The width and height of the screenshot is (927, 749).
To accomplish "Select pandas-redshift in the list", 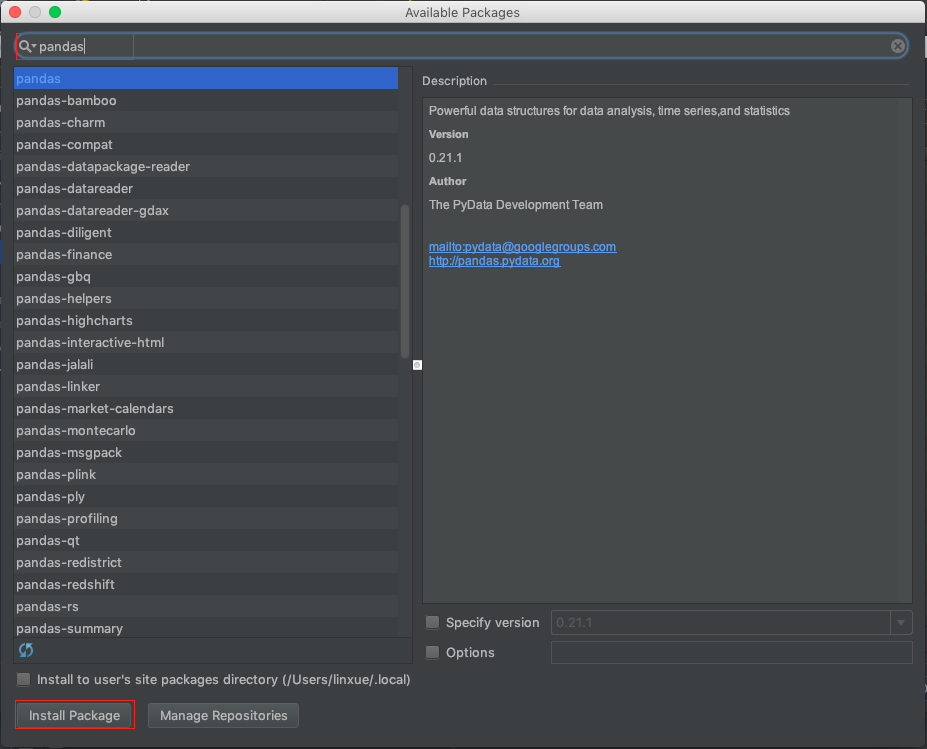I will pyautogui.click(x=206, y=585).
